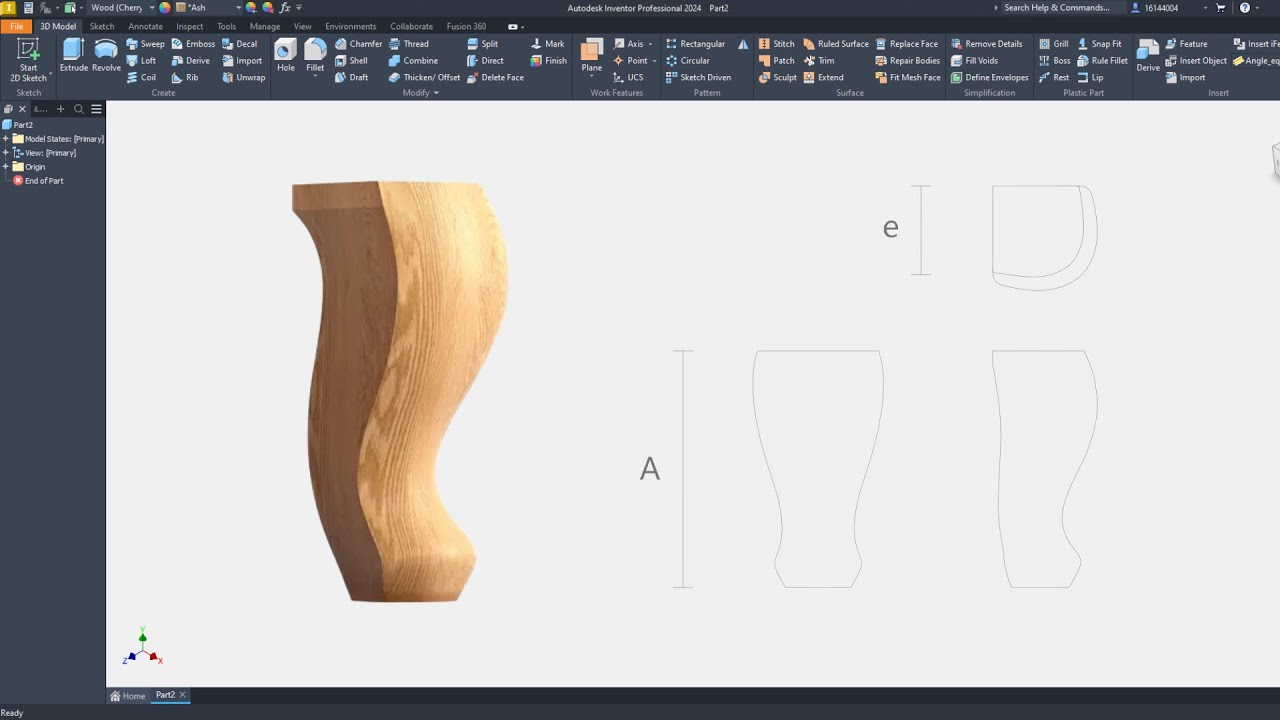
Task: Open the Manage ribbon tab
Action: [x=265, y=27]
